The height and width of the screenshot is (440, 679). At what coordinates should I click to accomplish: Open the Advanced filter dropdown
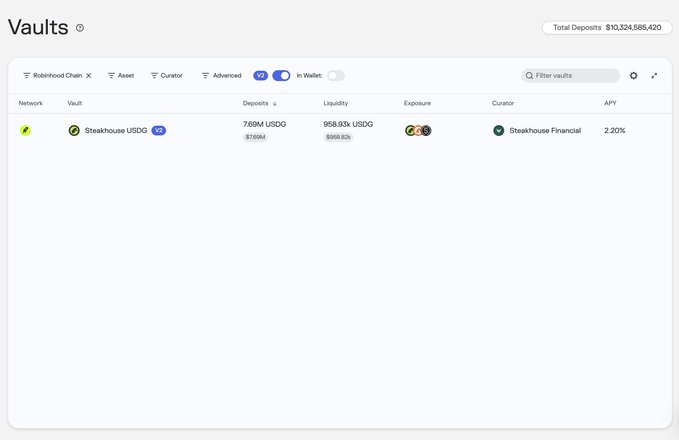pos(222,75)
